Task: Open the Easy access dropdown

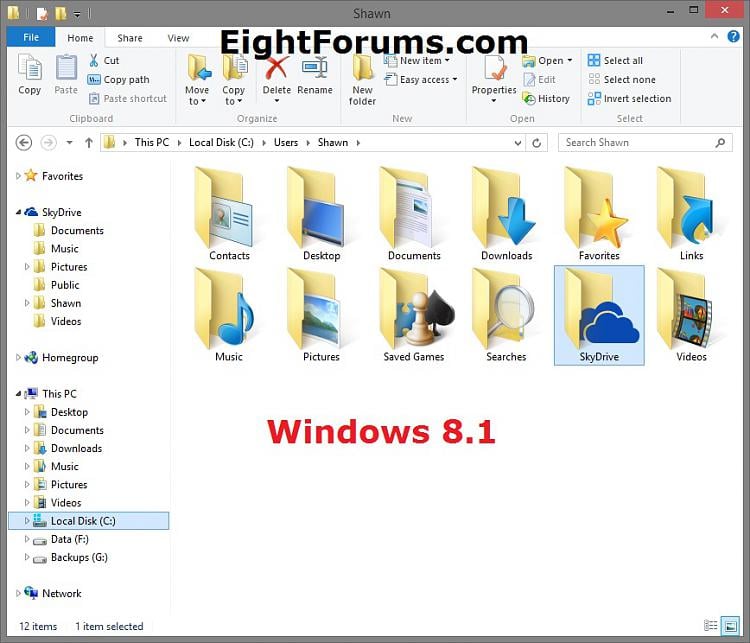Action: 421,79
